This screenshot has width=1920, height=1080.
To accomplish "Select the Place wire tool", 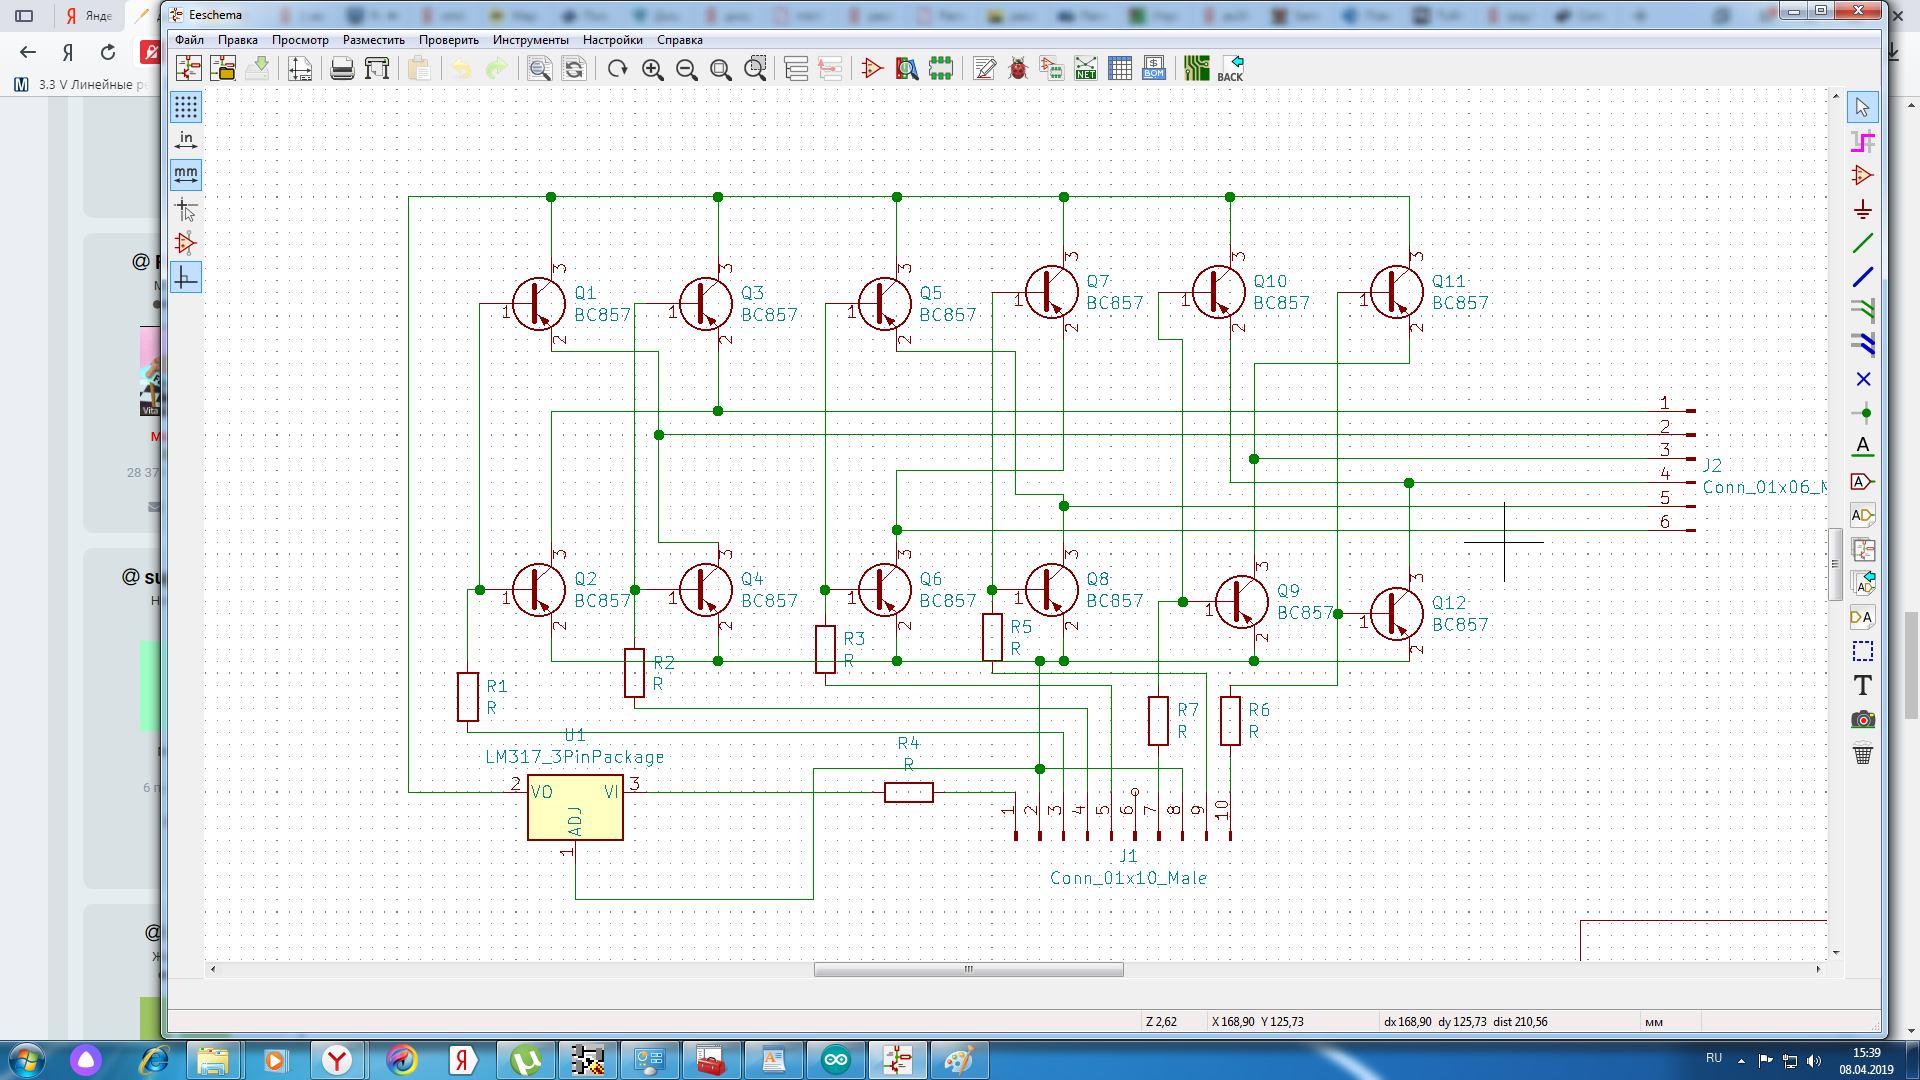I will coord(1862,243).
